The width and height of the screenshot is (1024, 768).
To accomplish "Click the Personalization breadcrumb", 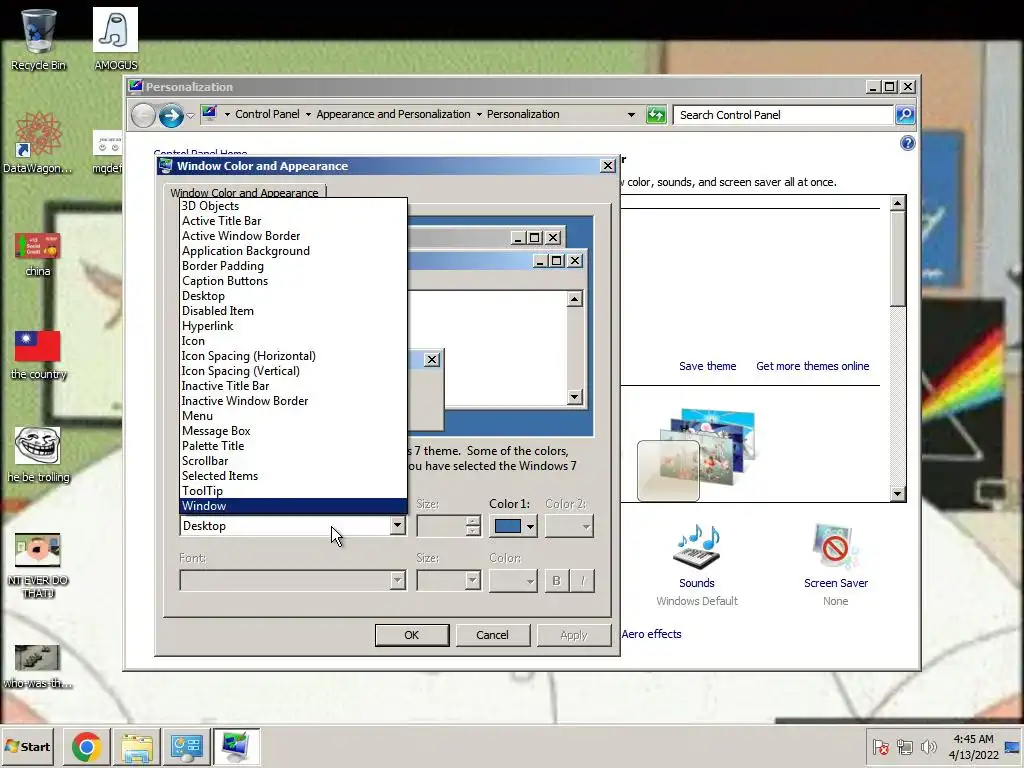I will tap(523, 114).
